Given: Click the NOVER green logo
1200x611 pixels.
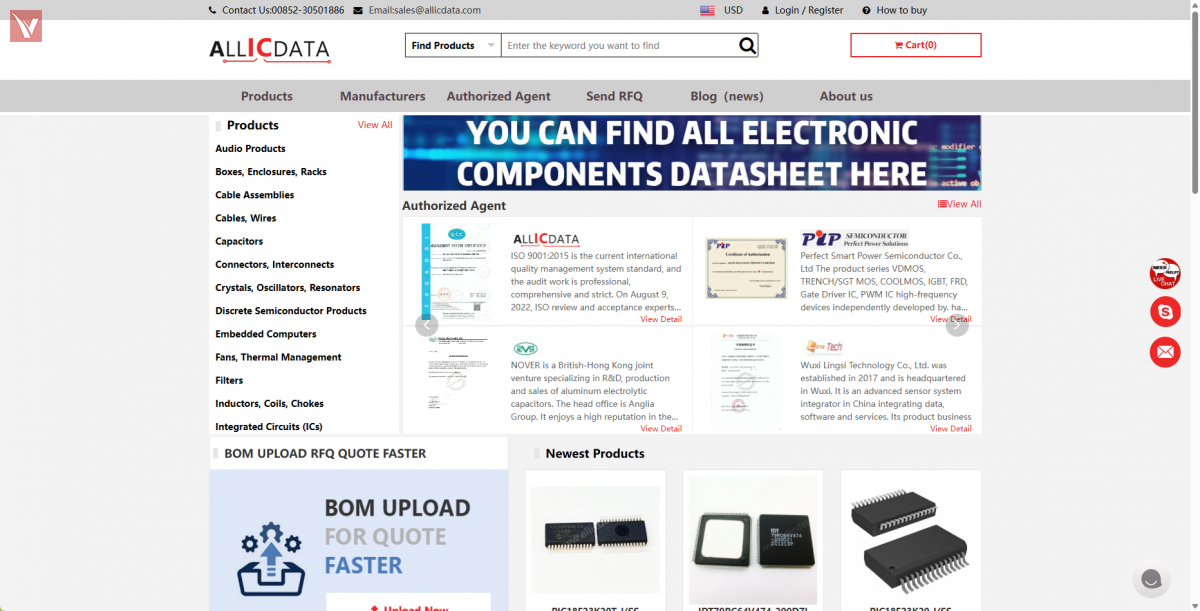Looking at the screenshot, I should tap(525, 348).
